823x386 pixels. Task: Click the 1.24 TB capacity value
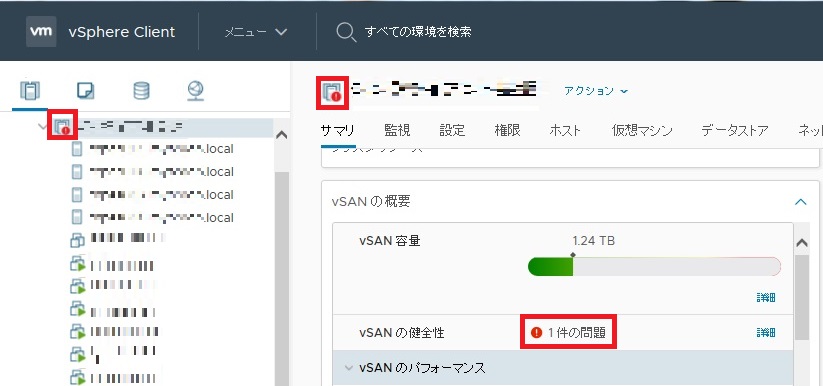click(594, 241)
